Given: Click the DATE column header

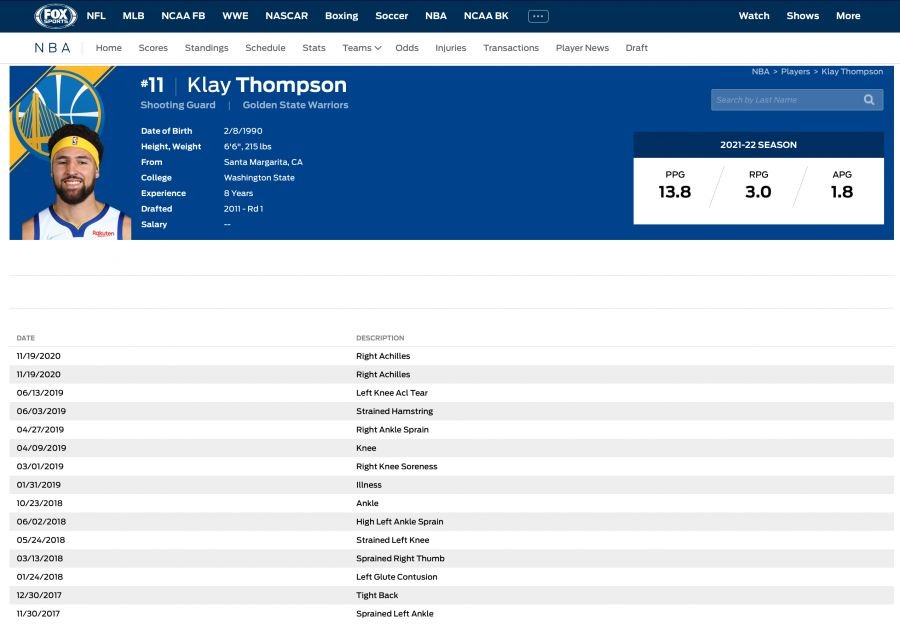Looking at the screenshot, I should [25, 338].
